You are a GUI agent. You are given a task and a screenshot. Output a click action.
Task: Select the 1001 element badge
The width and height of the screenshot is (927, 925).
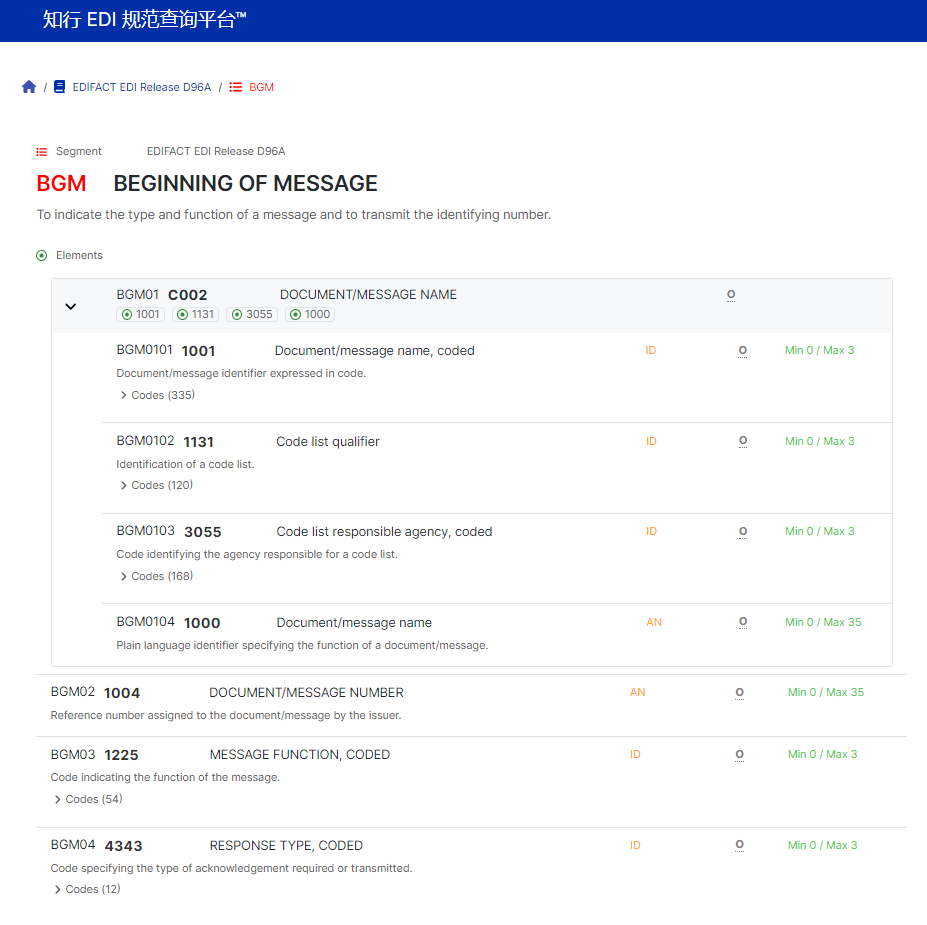(141, 314)
